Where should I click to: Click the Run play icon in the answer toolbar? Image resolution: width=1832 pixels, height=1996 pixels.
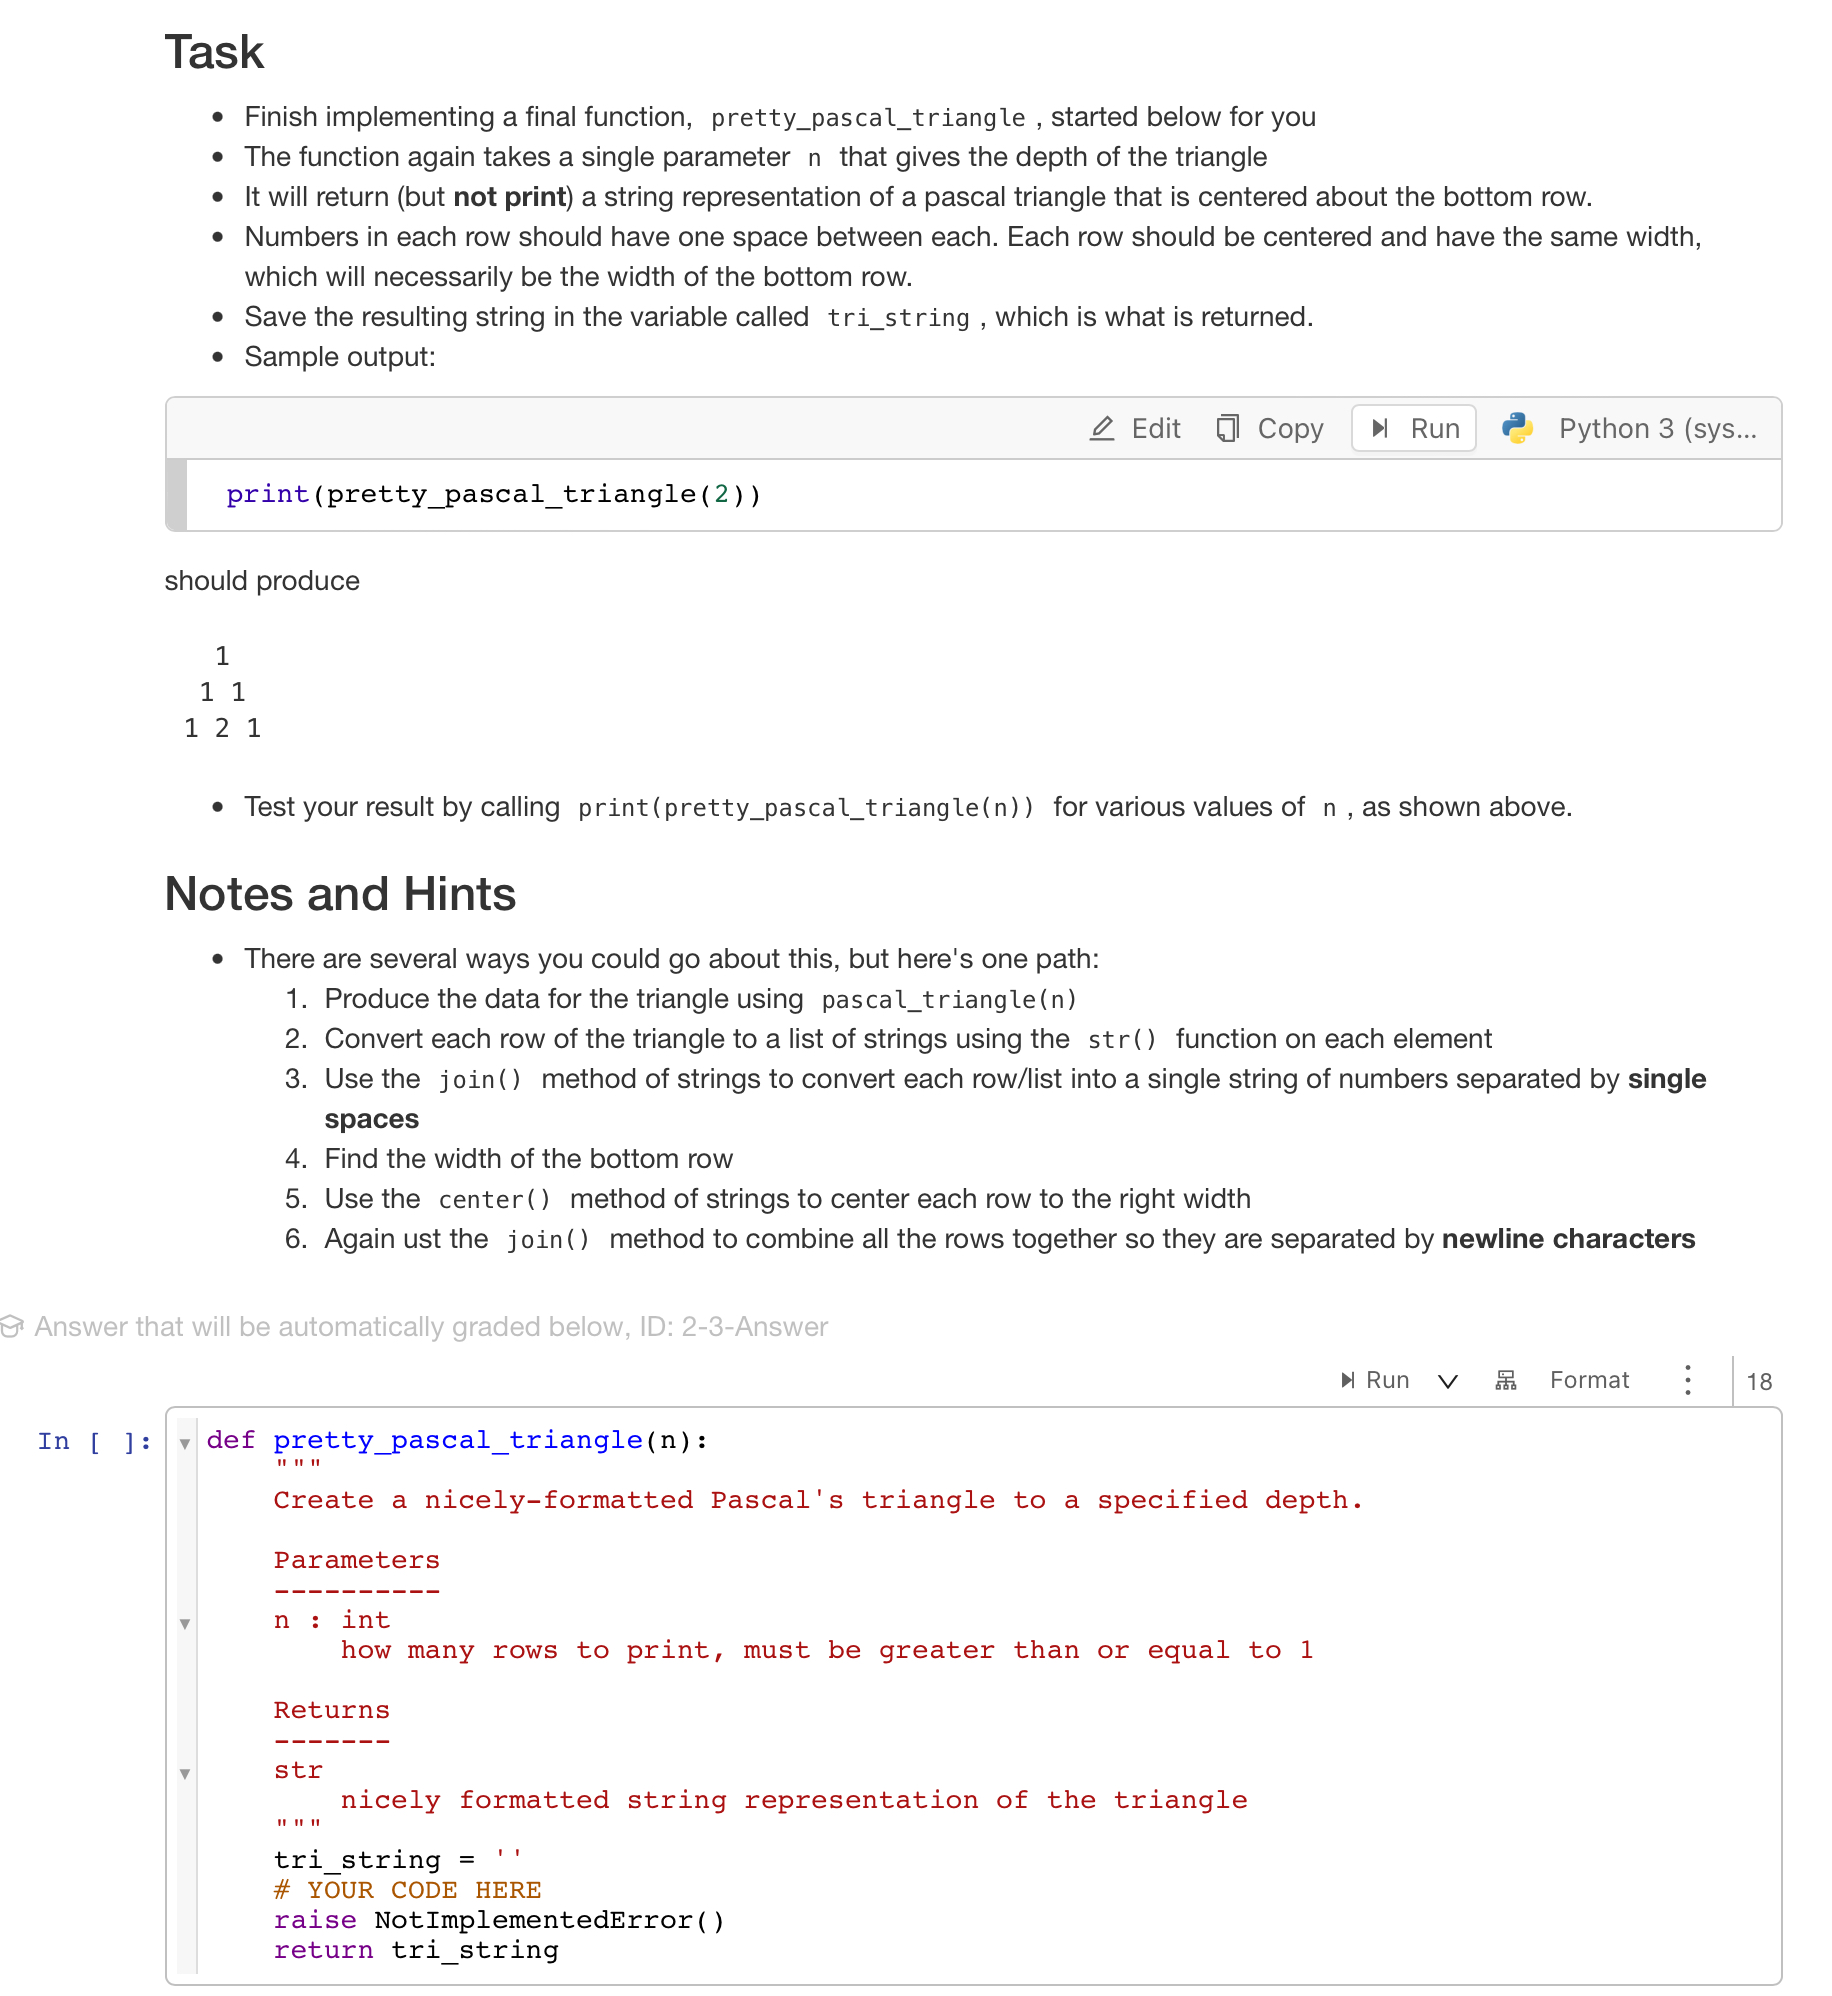coord(1348,1380)
